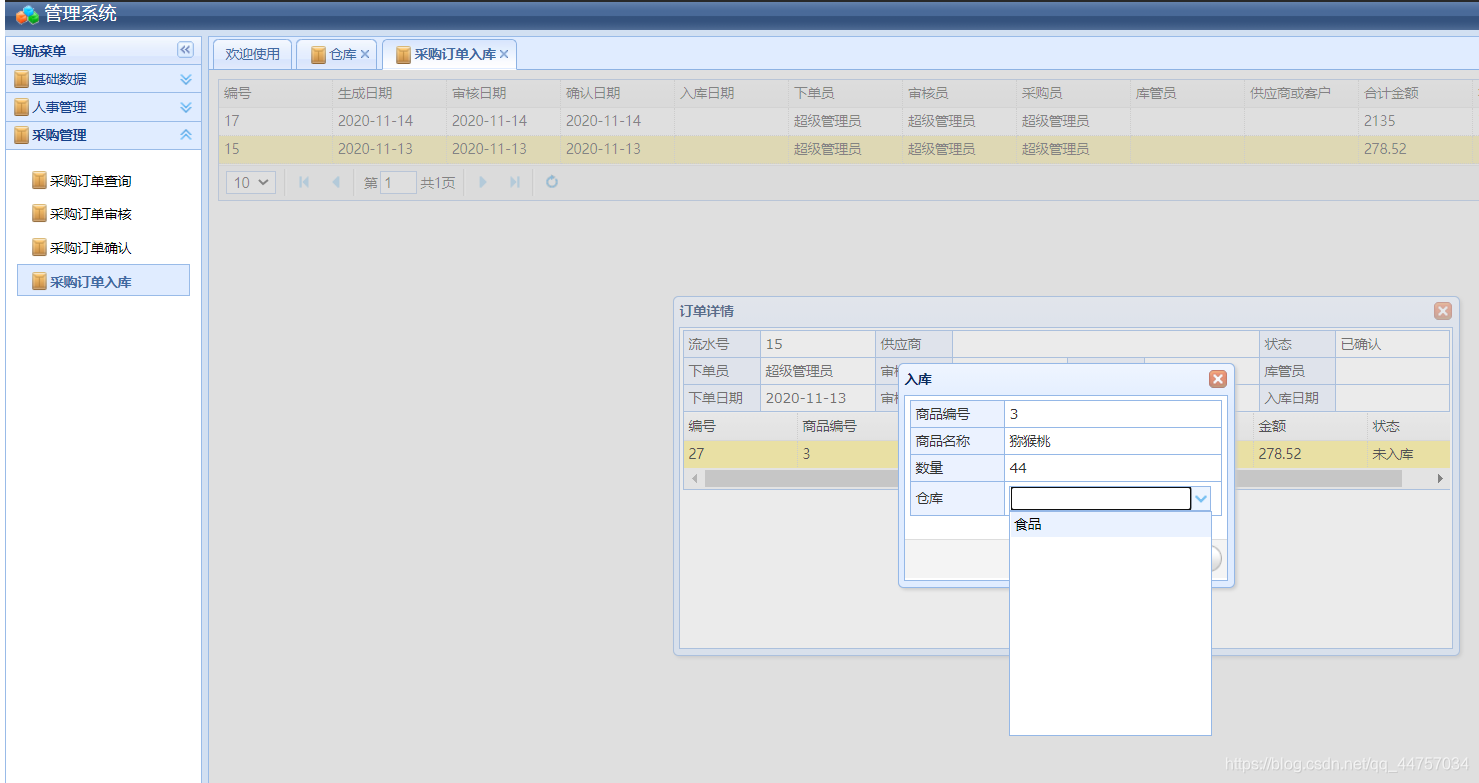The height and width of the screenshot is (783, 1479).
Task: Click the 确认日期 column header
Action: pyautogui.click(x=617, y=93)
